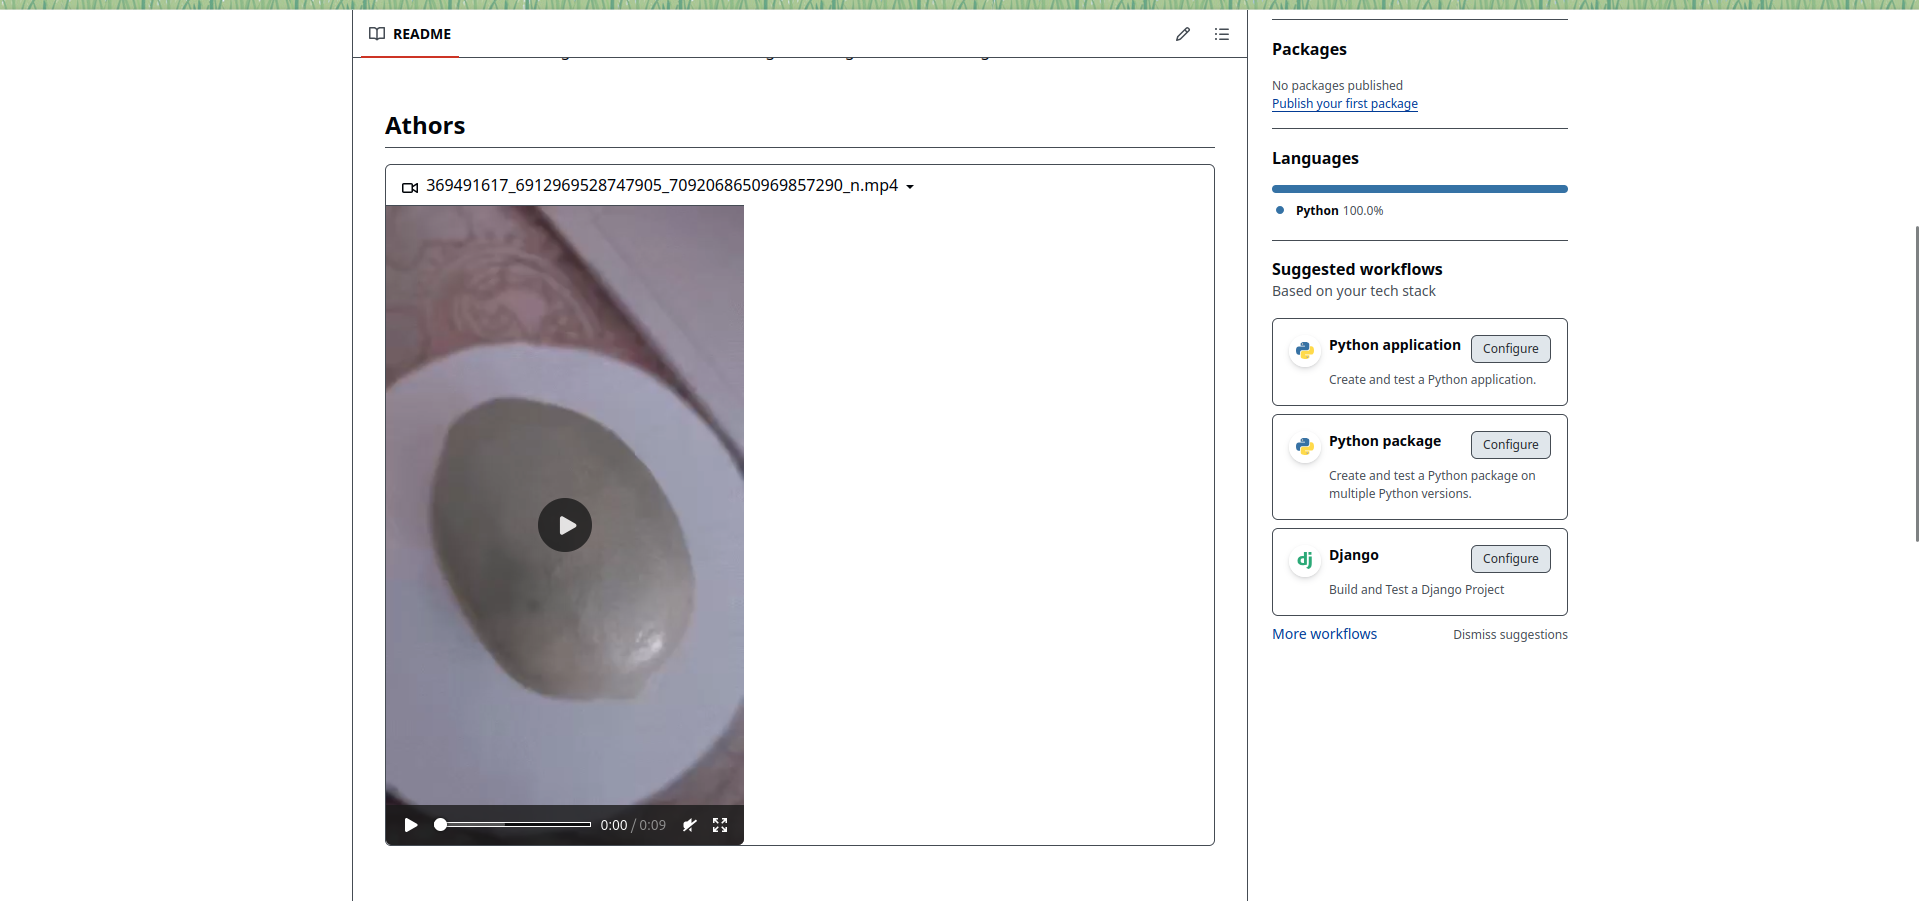The height and width of the screenshot is (901, 1919).
Task: Configure the Python package workflow
Action: [x=1509, y=444]
